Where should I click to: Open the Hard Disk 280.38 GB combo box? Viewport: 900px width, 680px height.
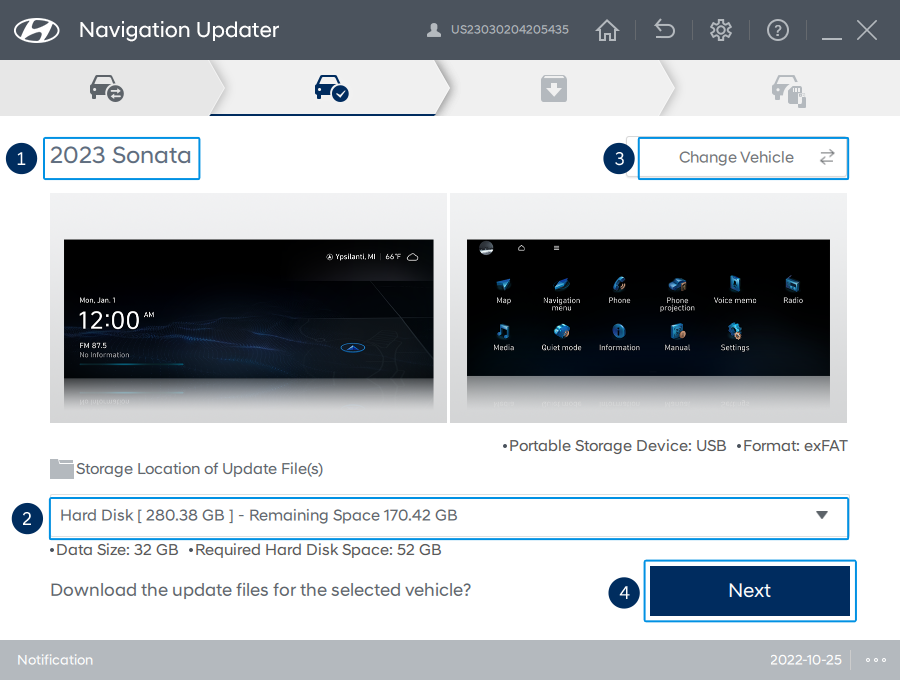[430, 516]
